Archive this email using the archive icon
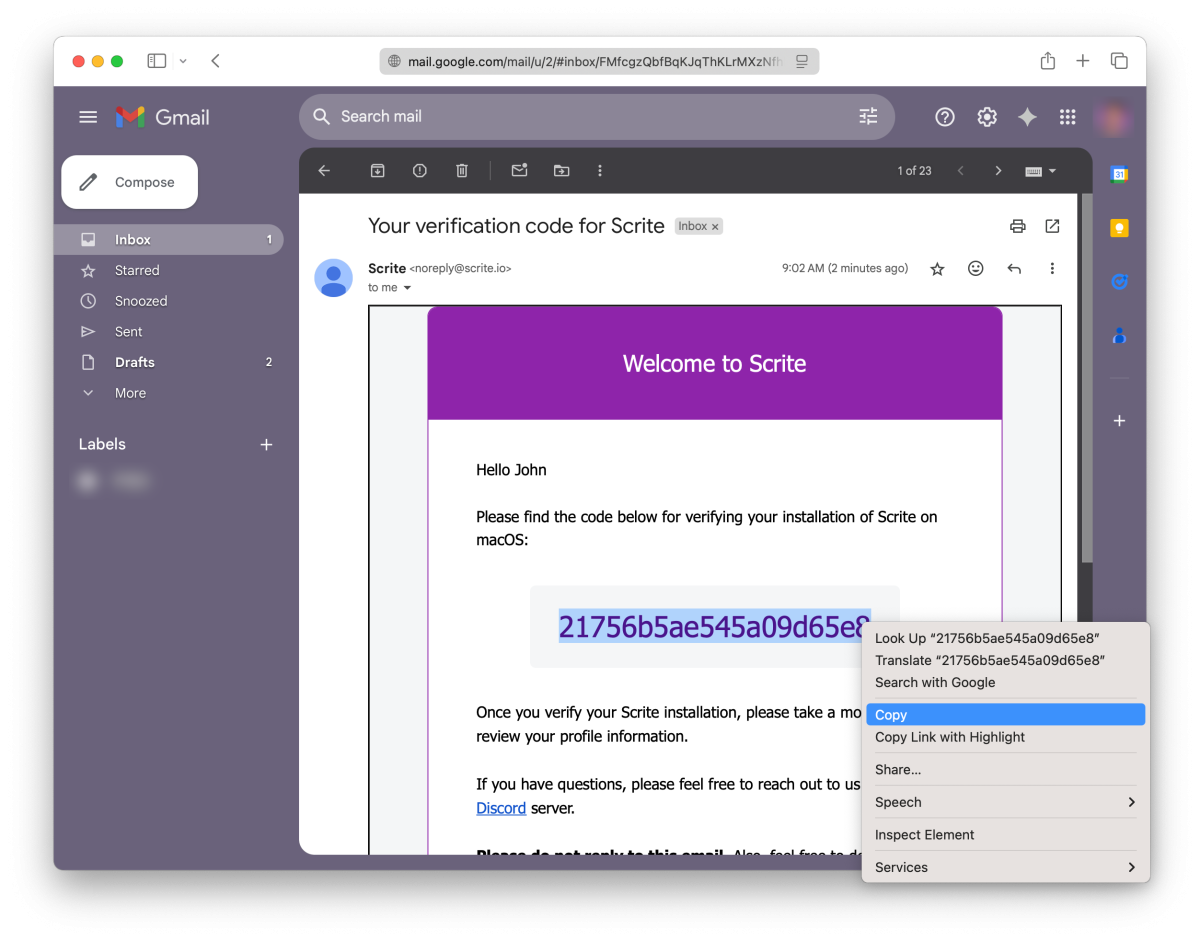The width and height of the screenshot is (1200, 941). point(378,171)
